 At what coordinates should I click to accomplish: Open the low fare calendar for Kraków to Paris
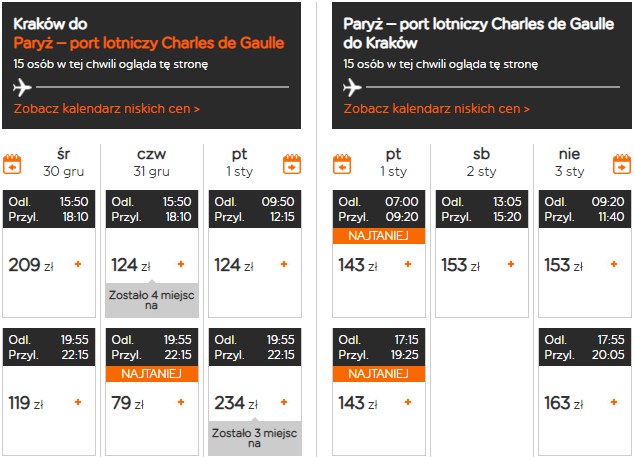107,109
